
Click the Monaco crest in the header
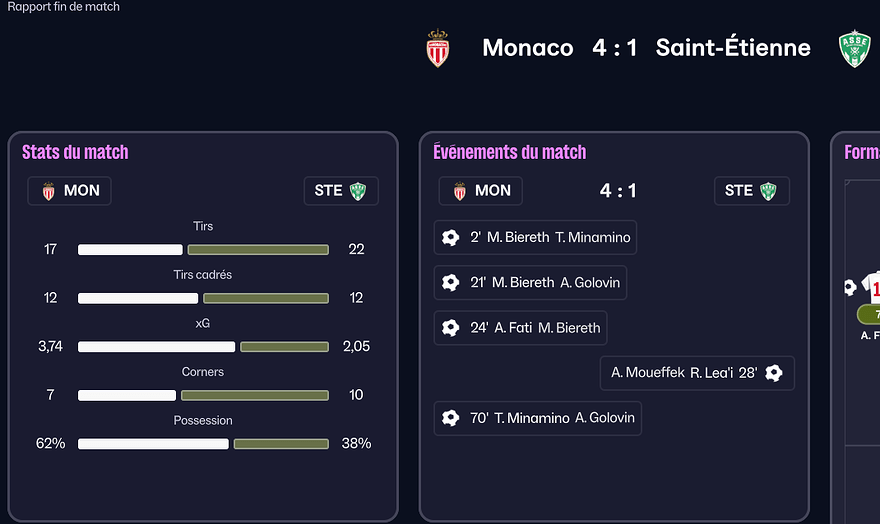[437, 48]
